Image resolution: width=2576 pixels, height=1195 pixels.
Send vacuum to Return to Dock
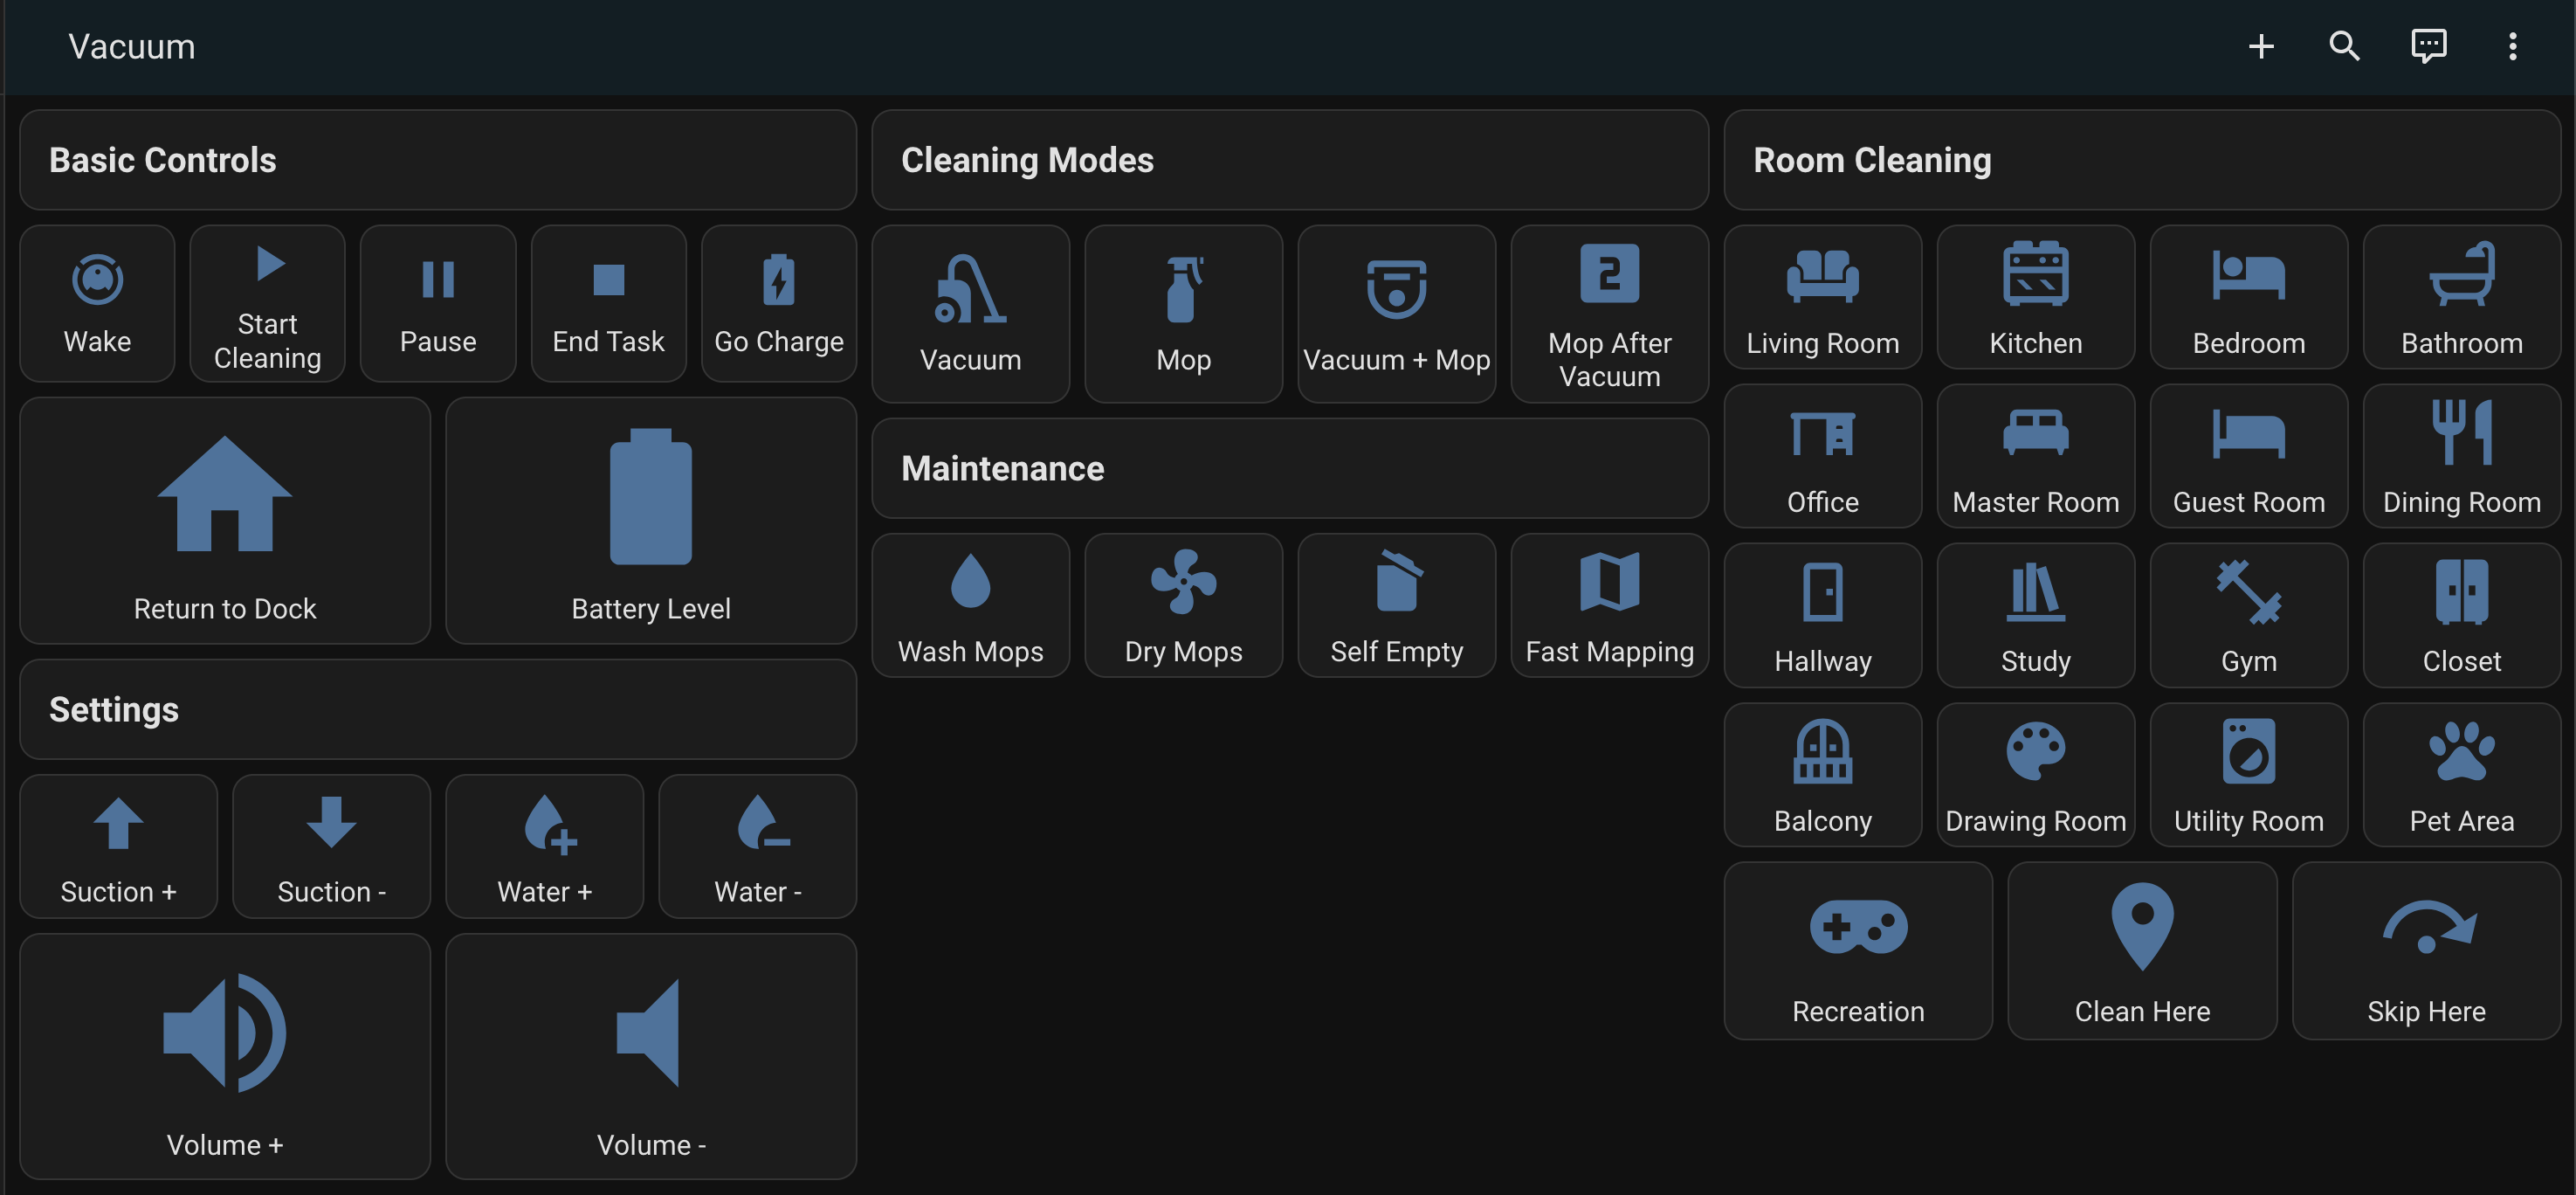tap(224, 520)
